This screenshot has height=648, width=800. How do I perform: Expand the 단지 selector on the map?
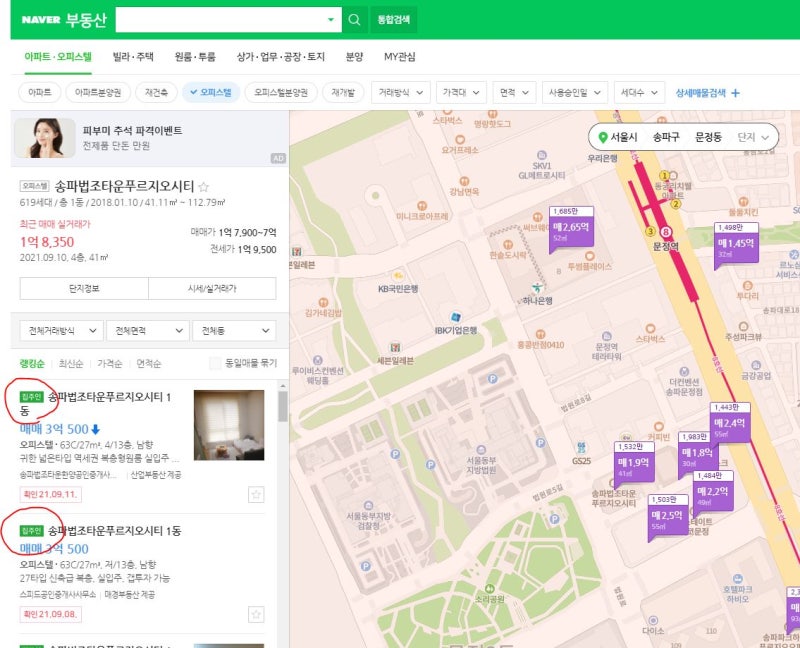click(x=753, y=137)
